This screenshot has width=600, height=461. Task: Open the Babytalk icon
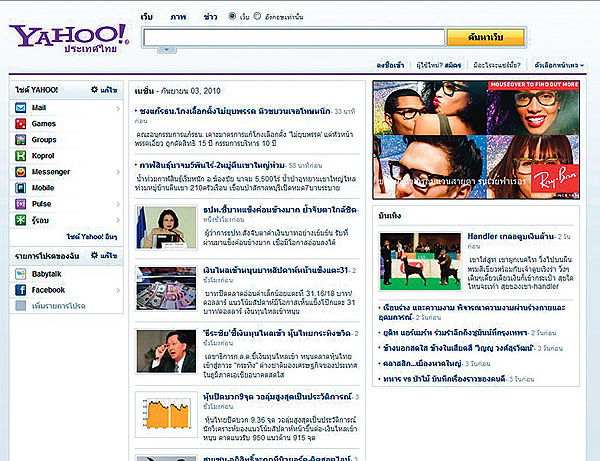(x=20, y=274)
